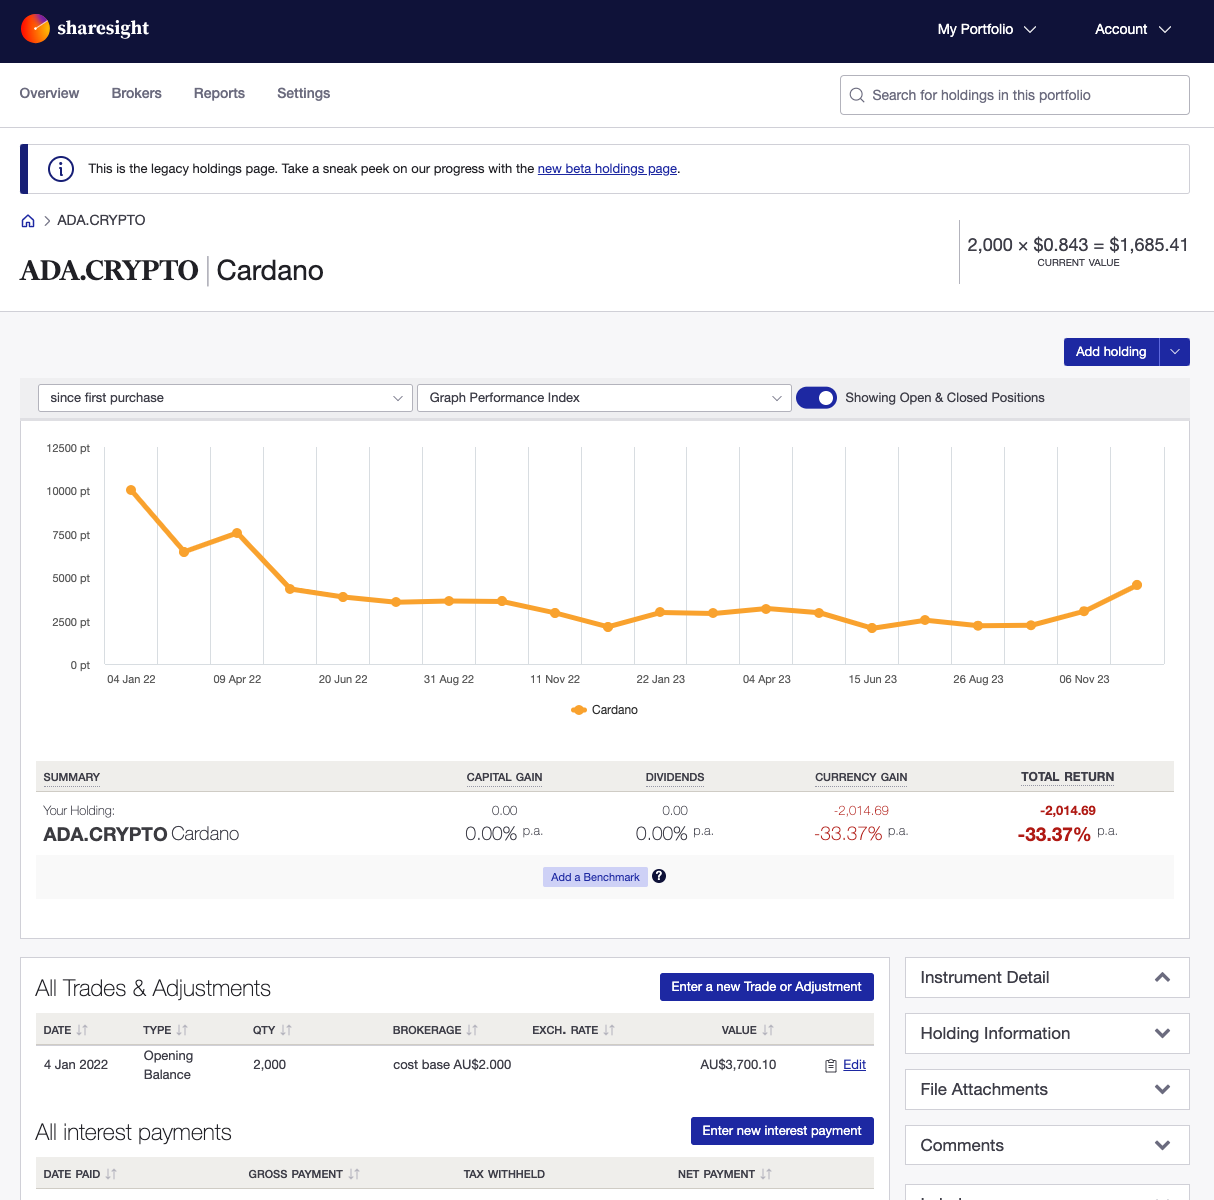Sort trades by Value column arrows
Viewport: 1214px width, 1200px height.
pyautogui.click(x=768, y=1030)
